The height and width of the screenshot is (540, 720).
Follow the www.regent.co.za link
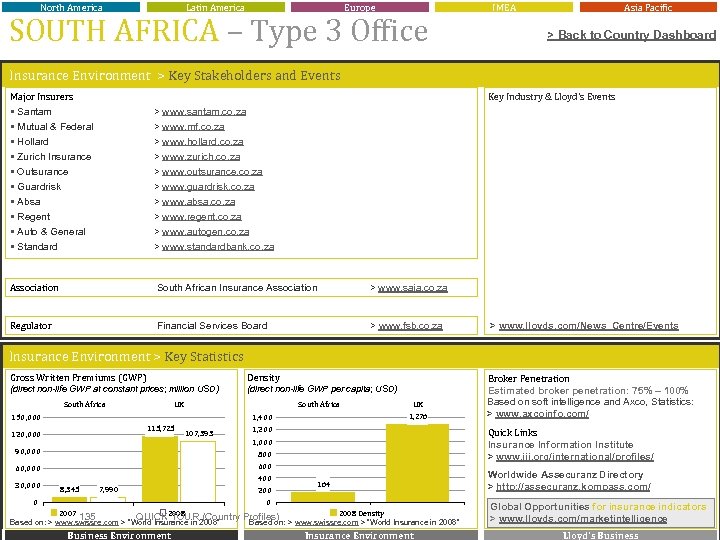(202, 217)
